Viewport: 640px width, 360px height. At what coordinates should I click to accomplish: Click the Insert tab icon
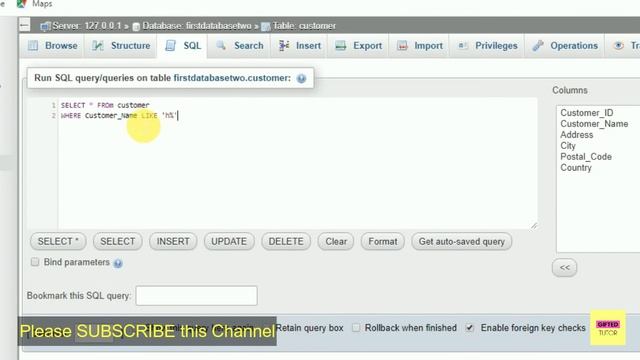(x=284, y=46)
